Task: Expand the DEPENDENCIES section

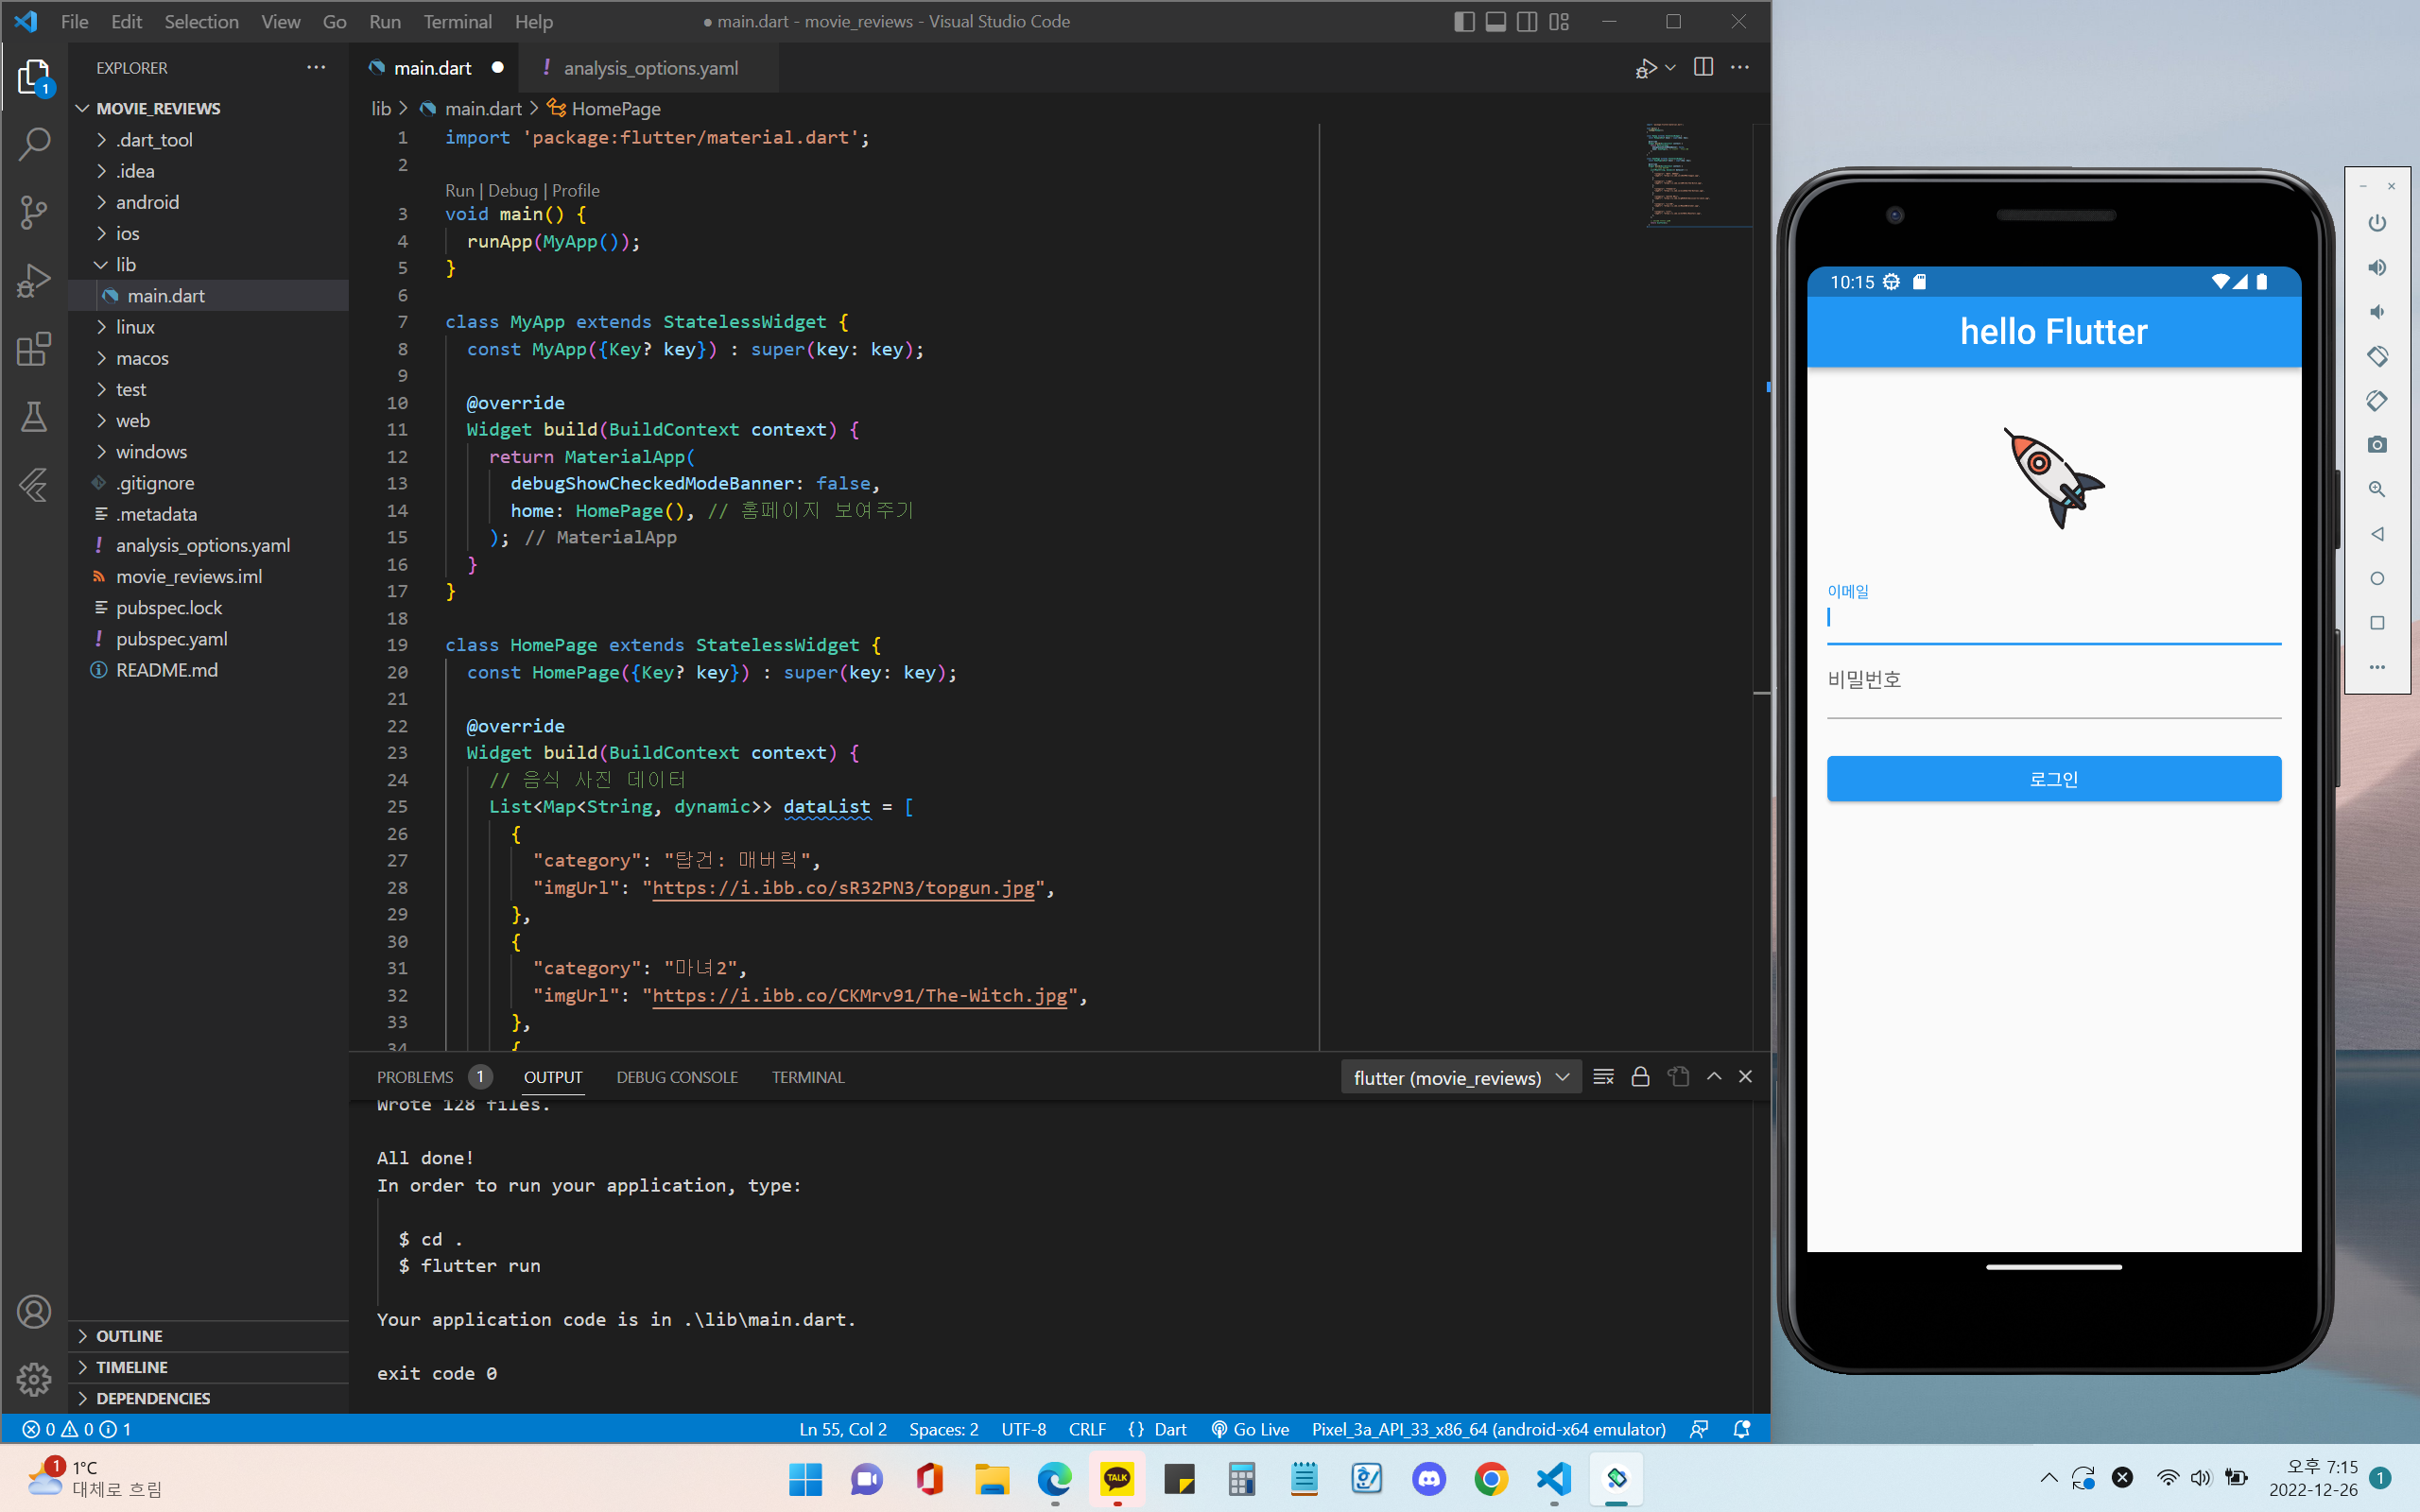Action: [x=153, y=1398]
